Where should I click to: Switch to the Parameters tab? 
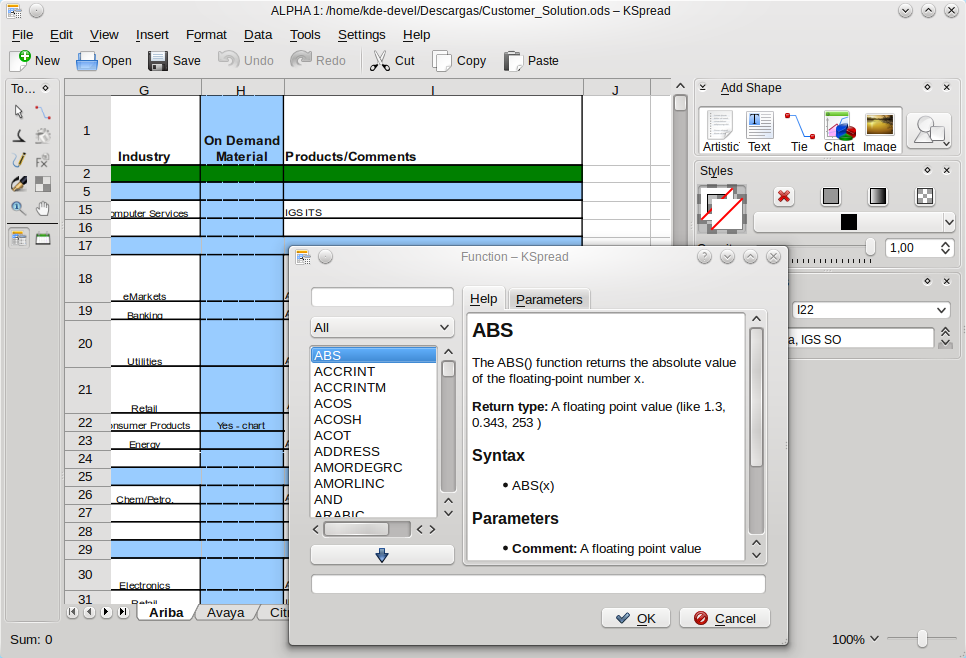[x=549, y=299]
